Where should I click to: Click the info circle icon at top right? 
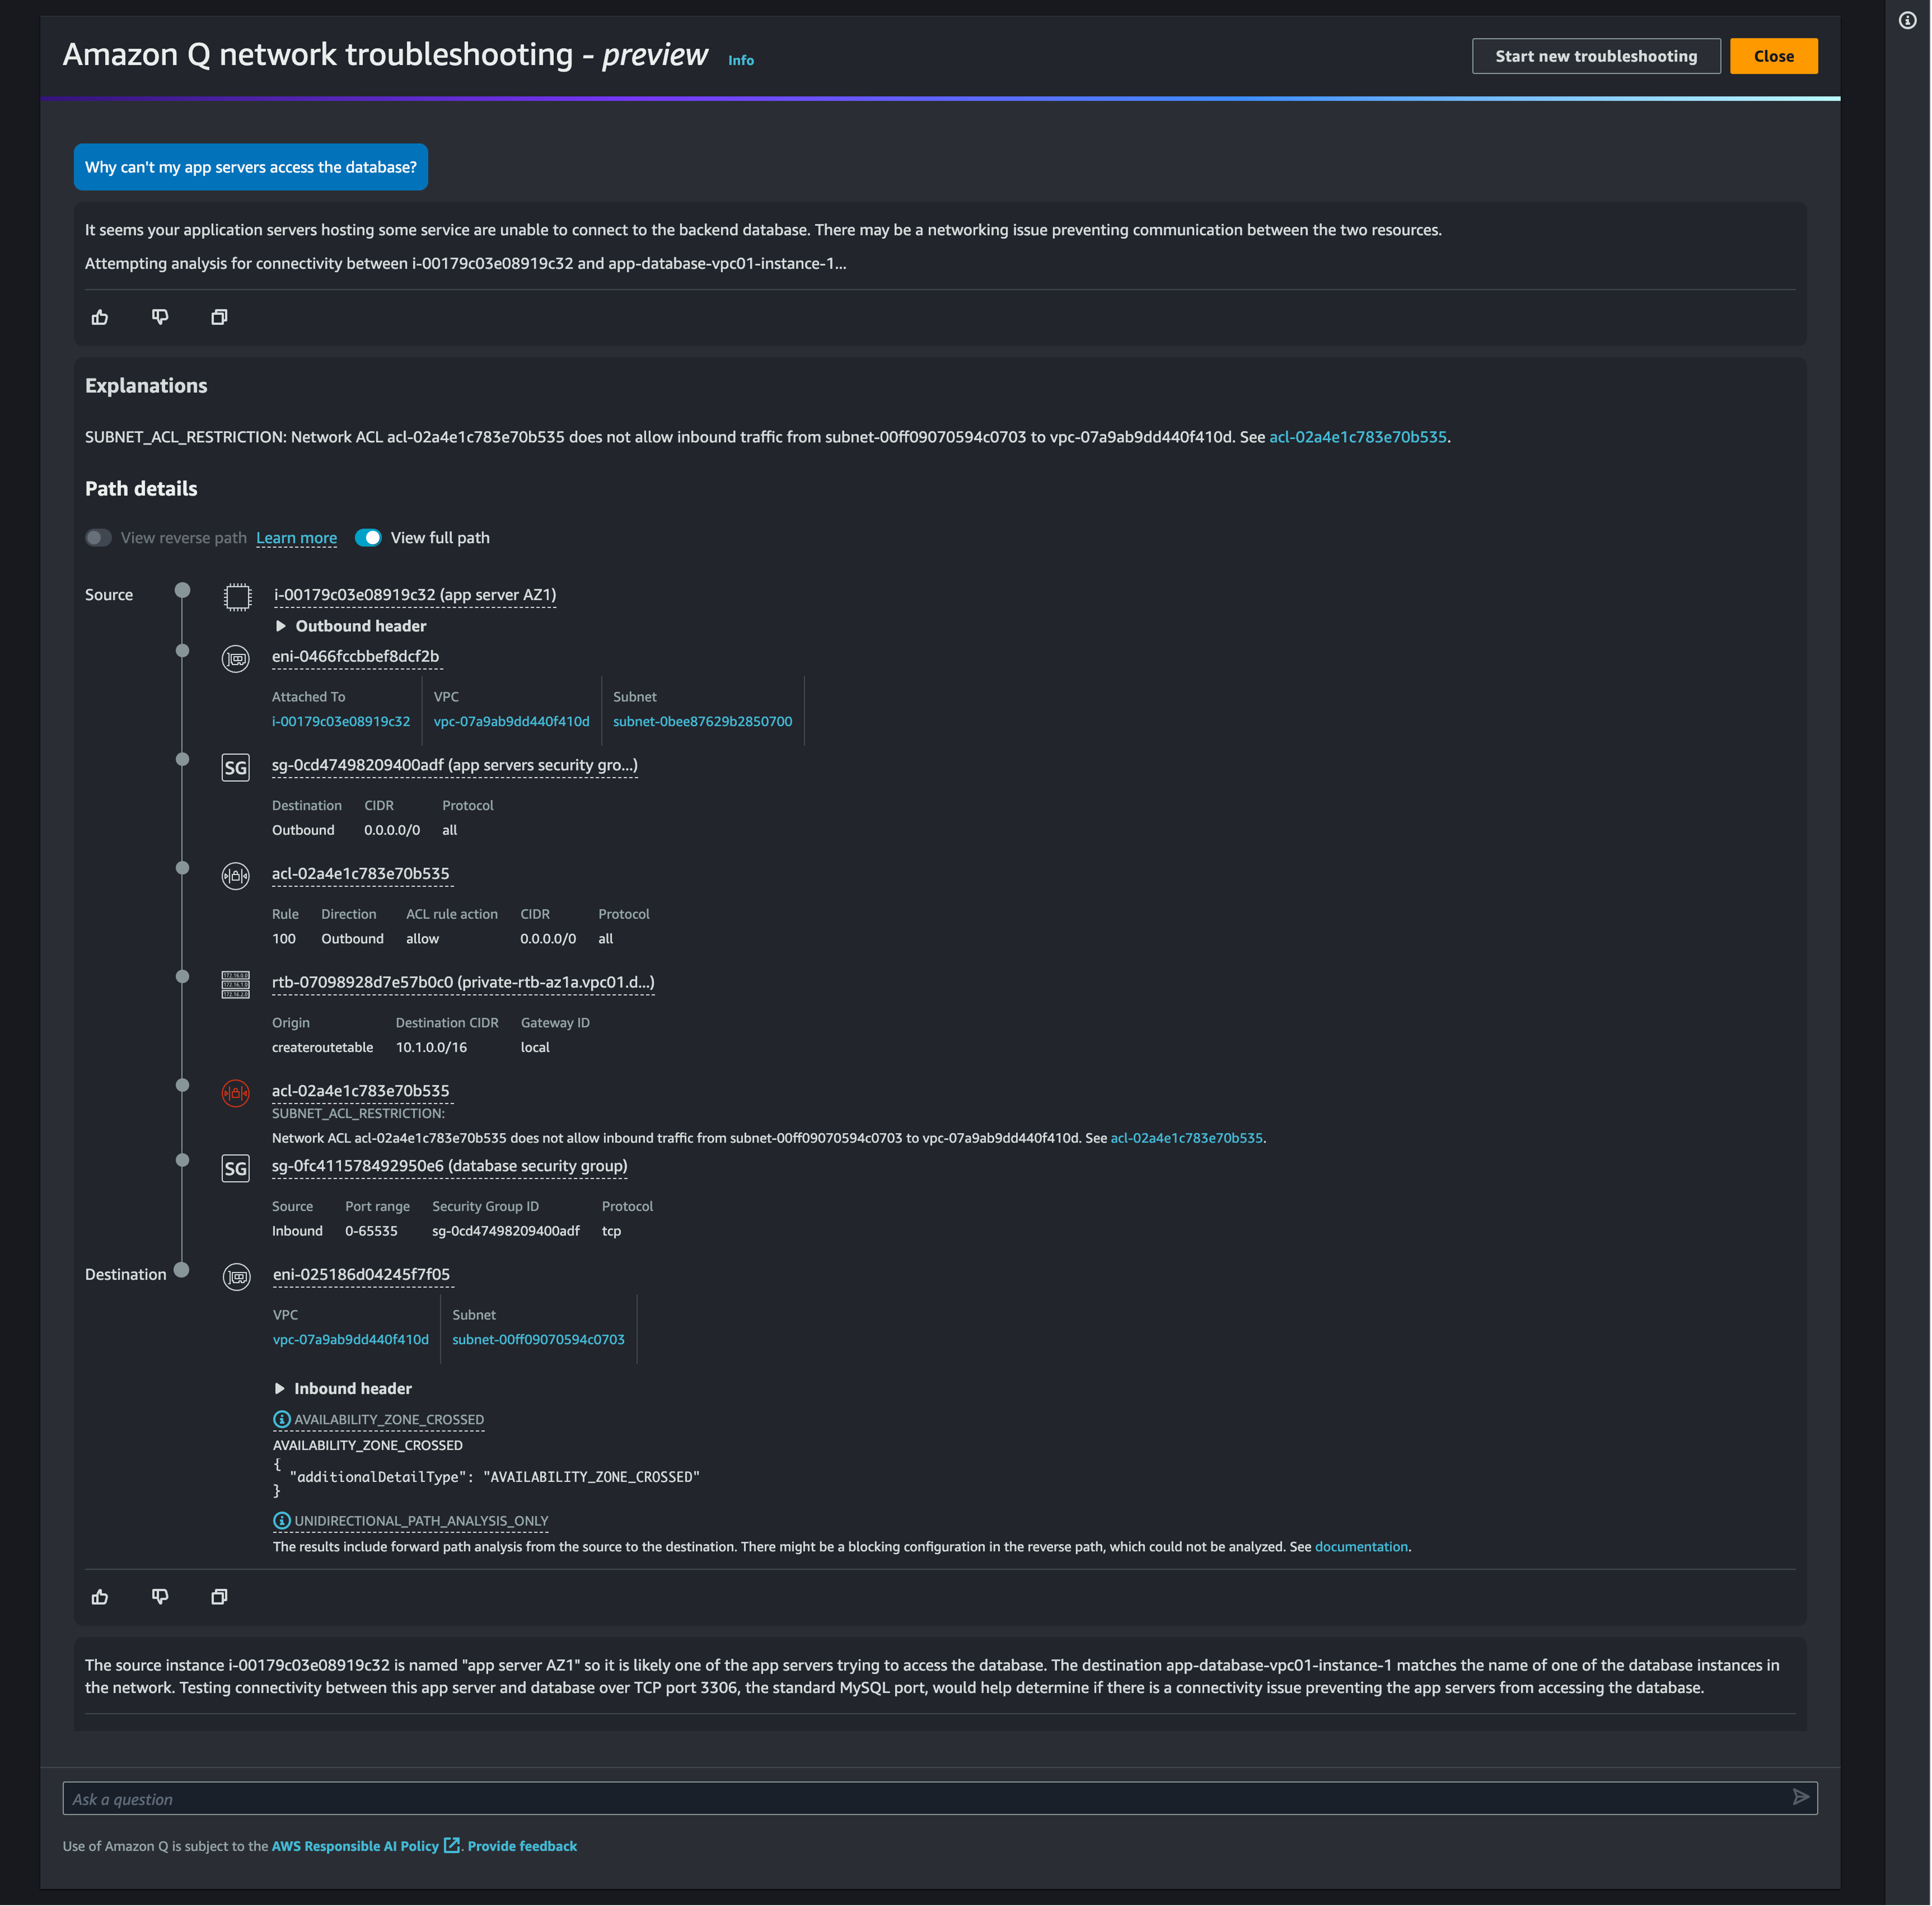1907,20
